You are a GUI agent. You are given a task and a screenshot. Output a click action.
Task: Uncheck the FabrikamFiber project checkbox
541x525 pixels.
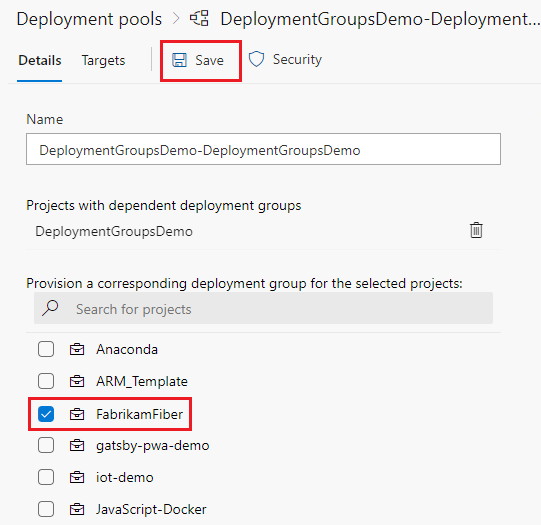point(46,414)
